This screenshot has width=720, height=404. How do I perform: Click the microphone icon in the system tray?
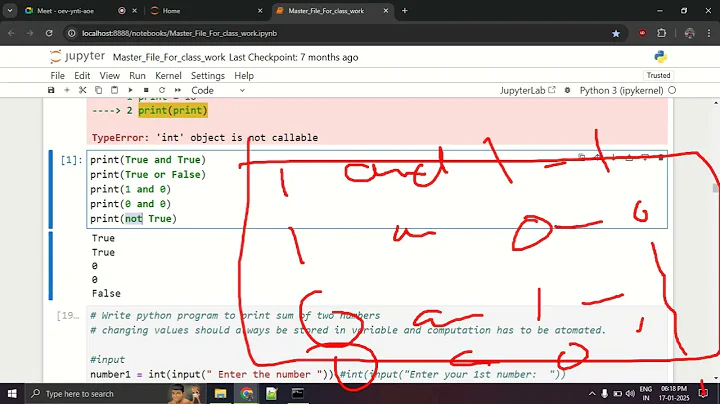coord(605,393)
